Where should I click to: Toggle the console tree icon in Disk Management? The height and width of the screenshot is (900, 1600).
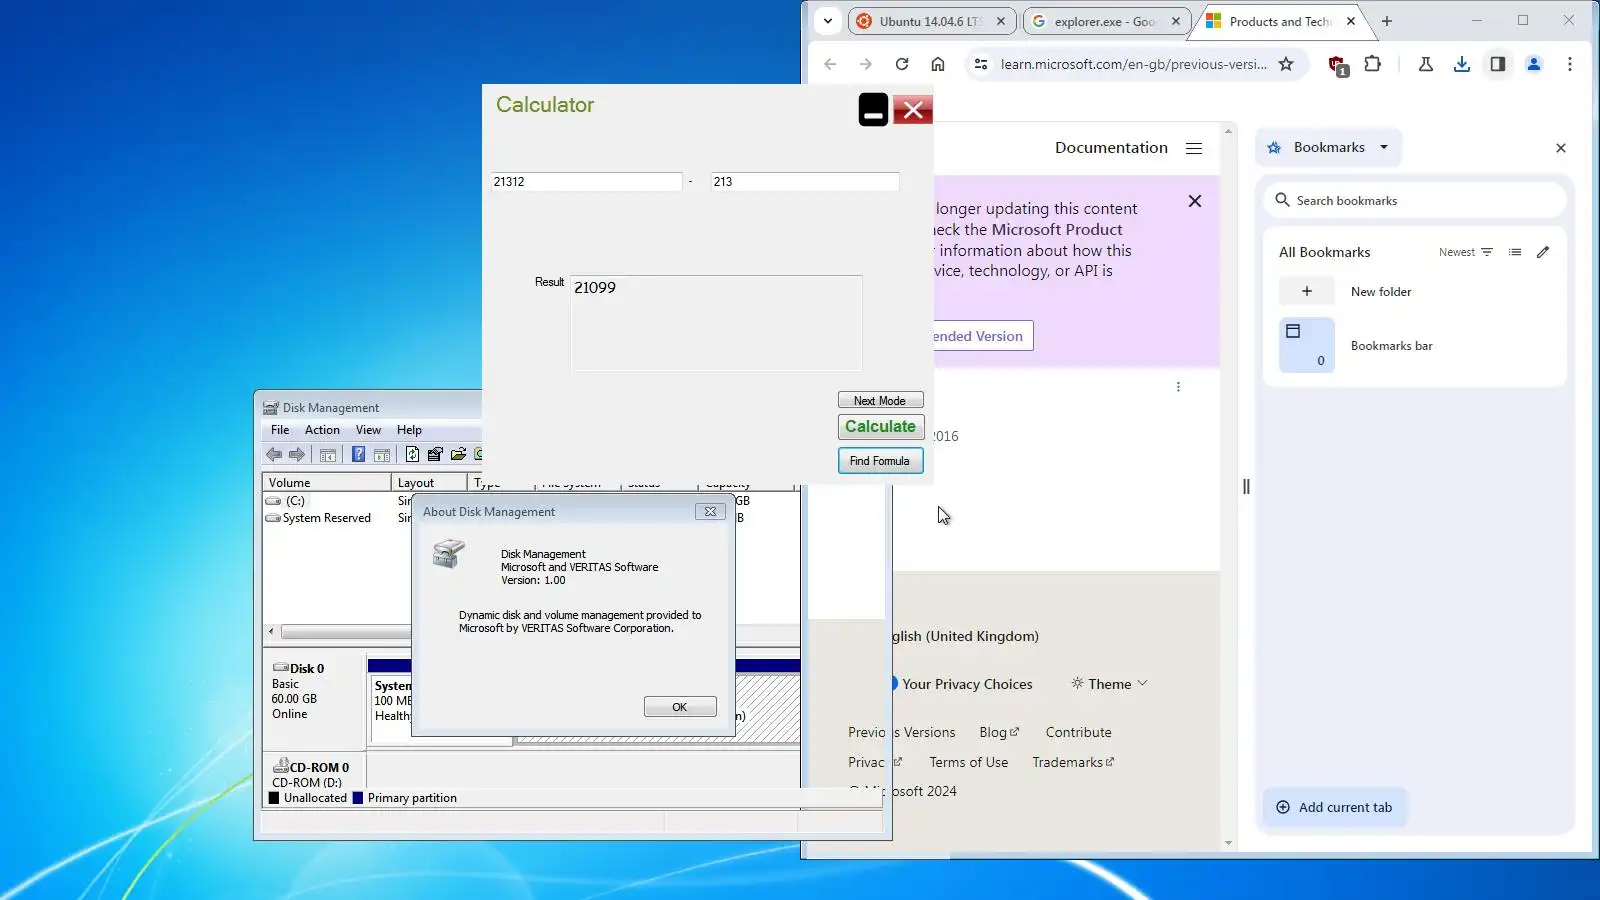tap(328, 455)
